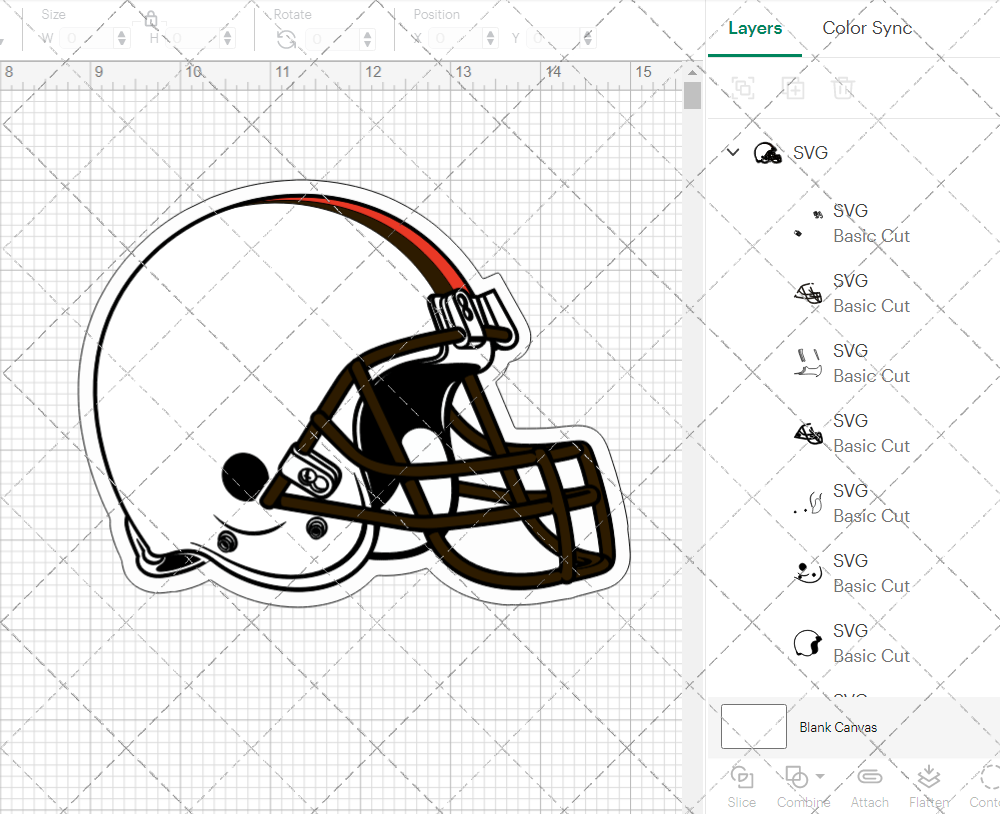
Task: Click the Position Y stepper arrows
Action: click(587, 39)
